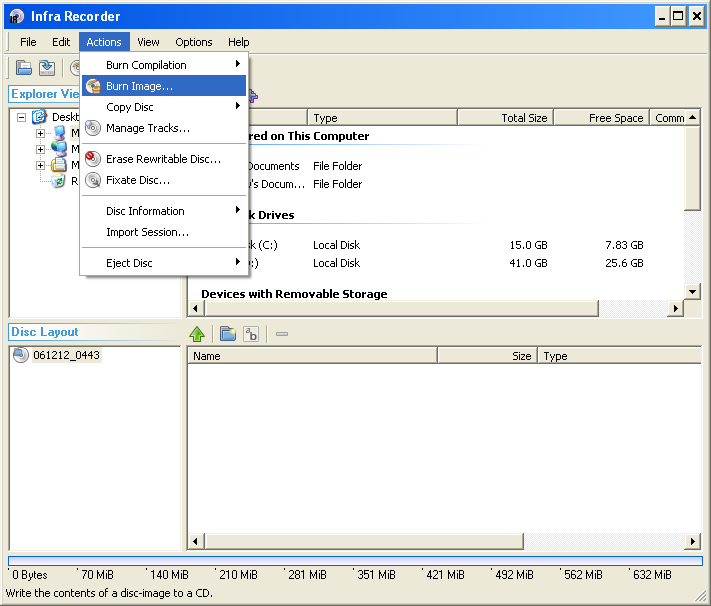Disc icon beside 061212_0443
Screen dimensions: 711x606
[21, 355]
